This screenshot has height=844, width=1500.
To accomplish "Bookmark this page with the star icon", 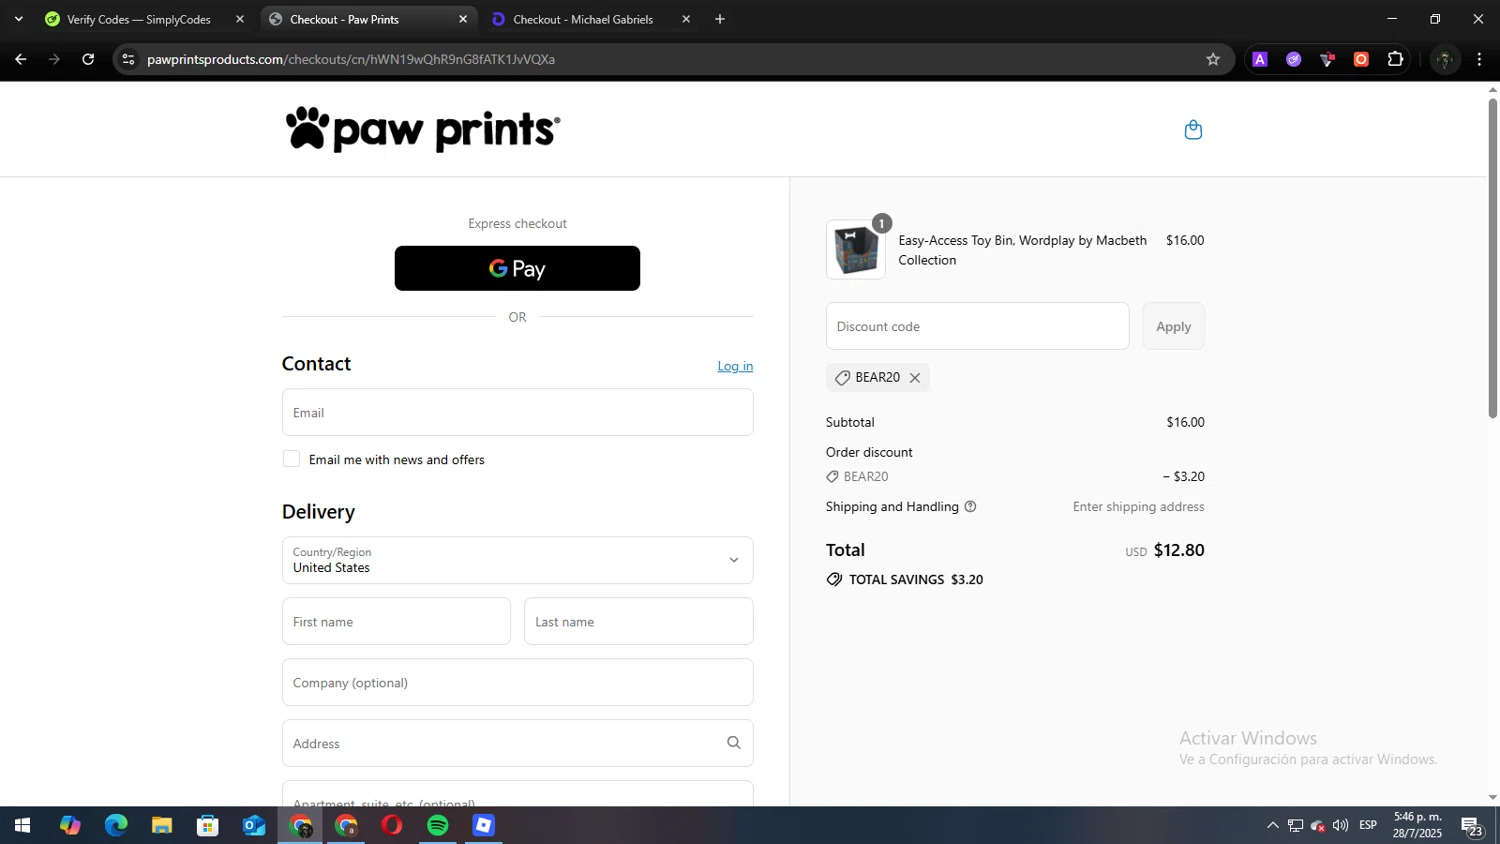I will tap(1213, 59).
